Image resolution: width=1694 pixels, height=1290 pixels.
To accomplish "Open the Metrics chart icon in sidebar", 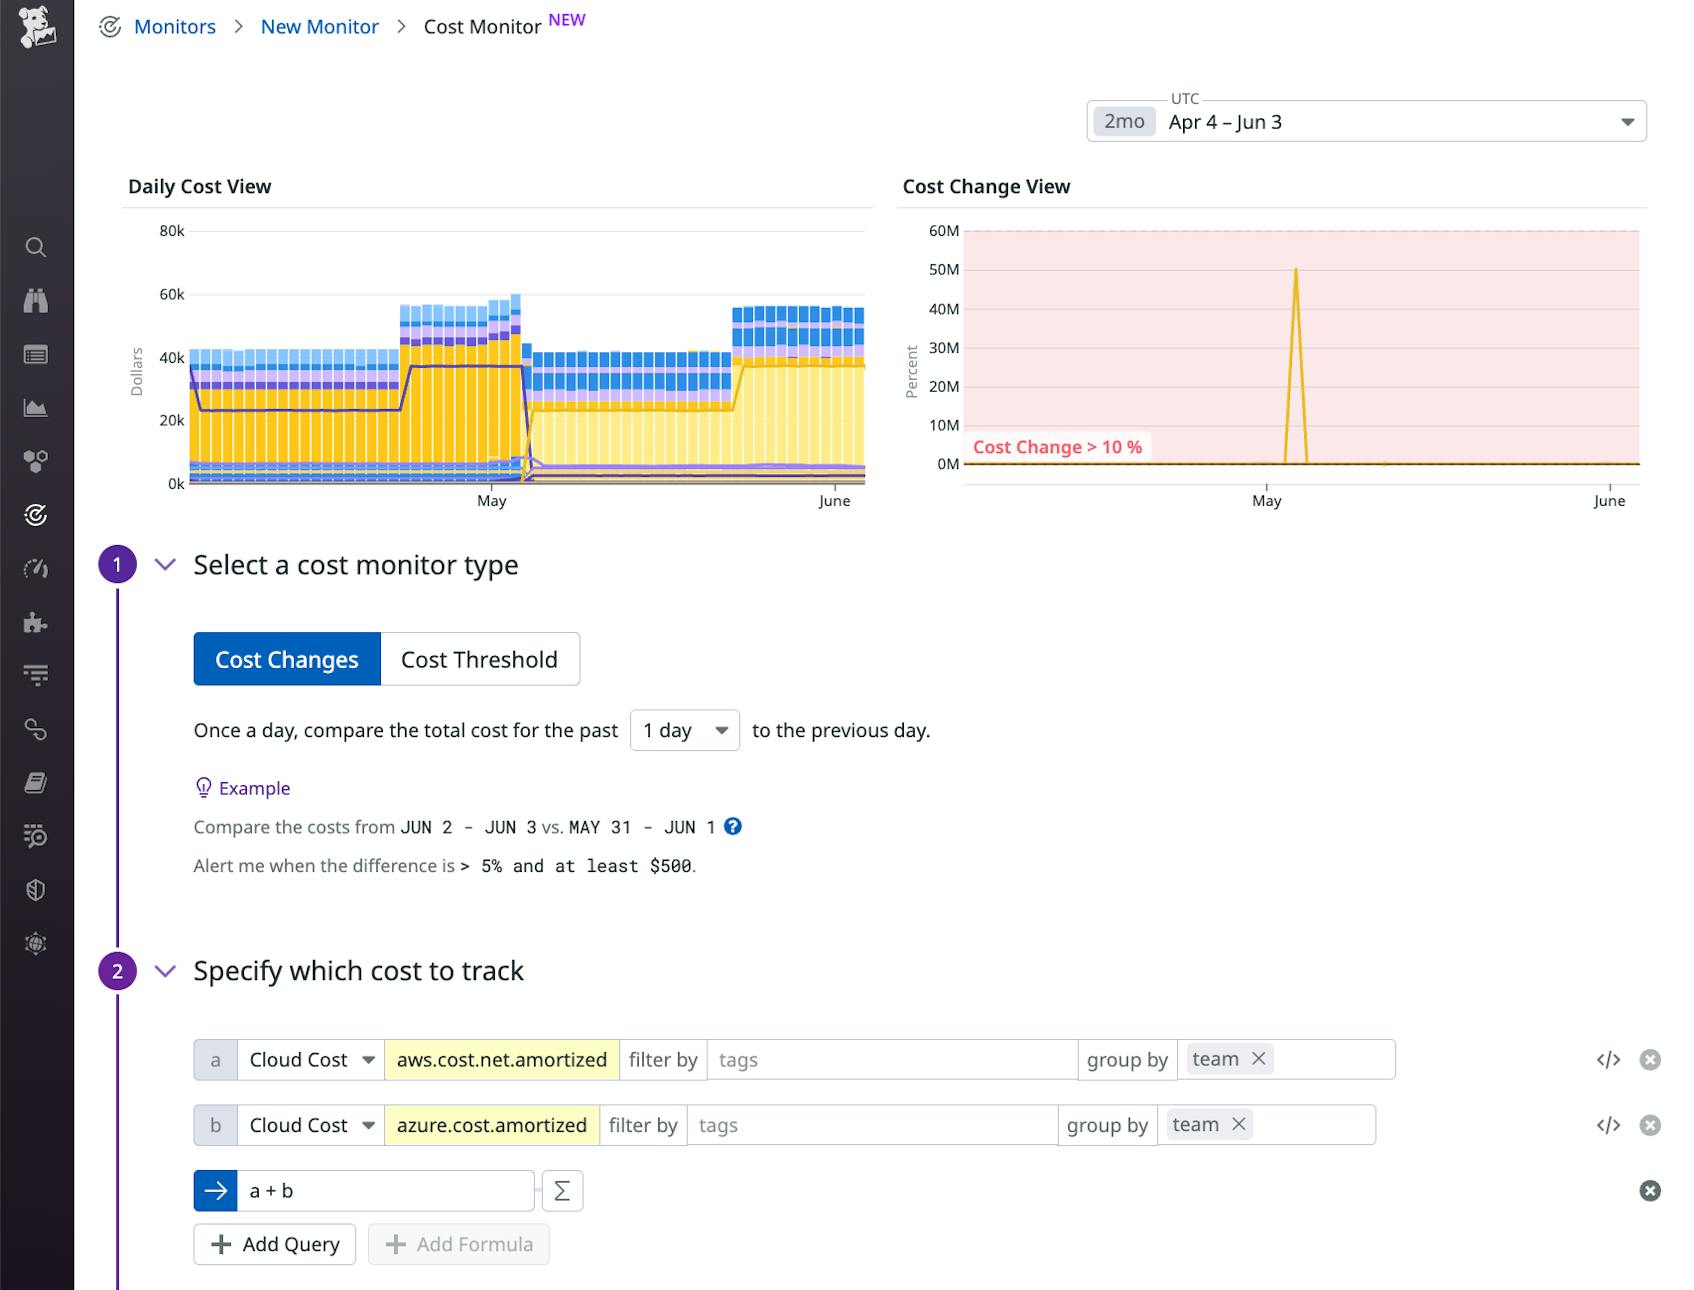I will point(36,407).
